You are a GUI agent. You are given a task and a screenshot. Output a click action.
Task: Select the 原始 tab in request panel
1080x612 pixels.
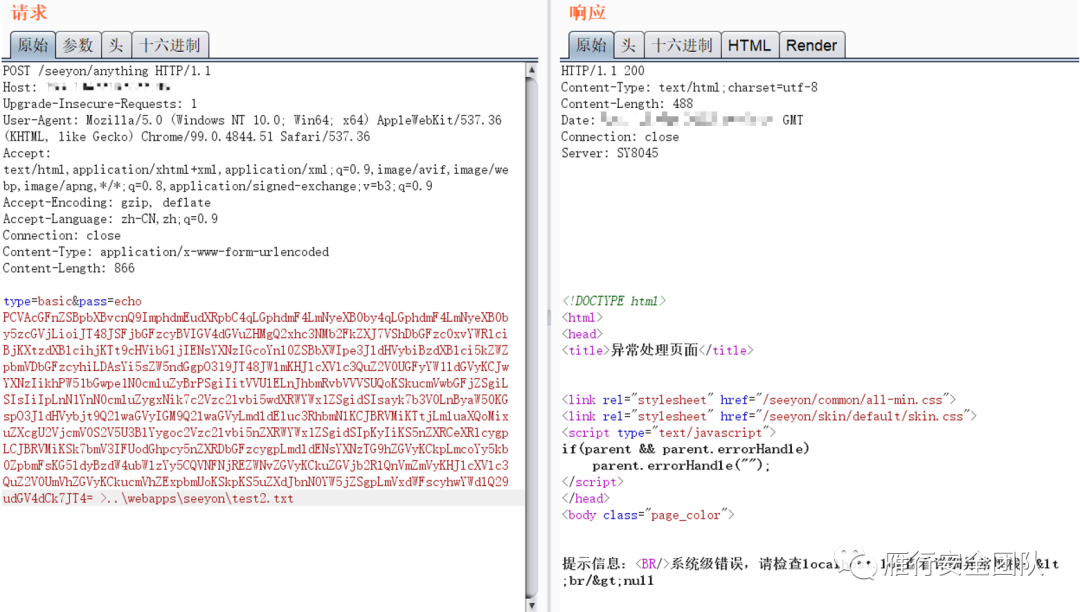coord(32,45)
